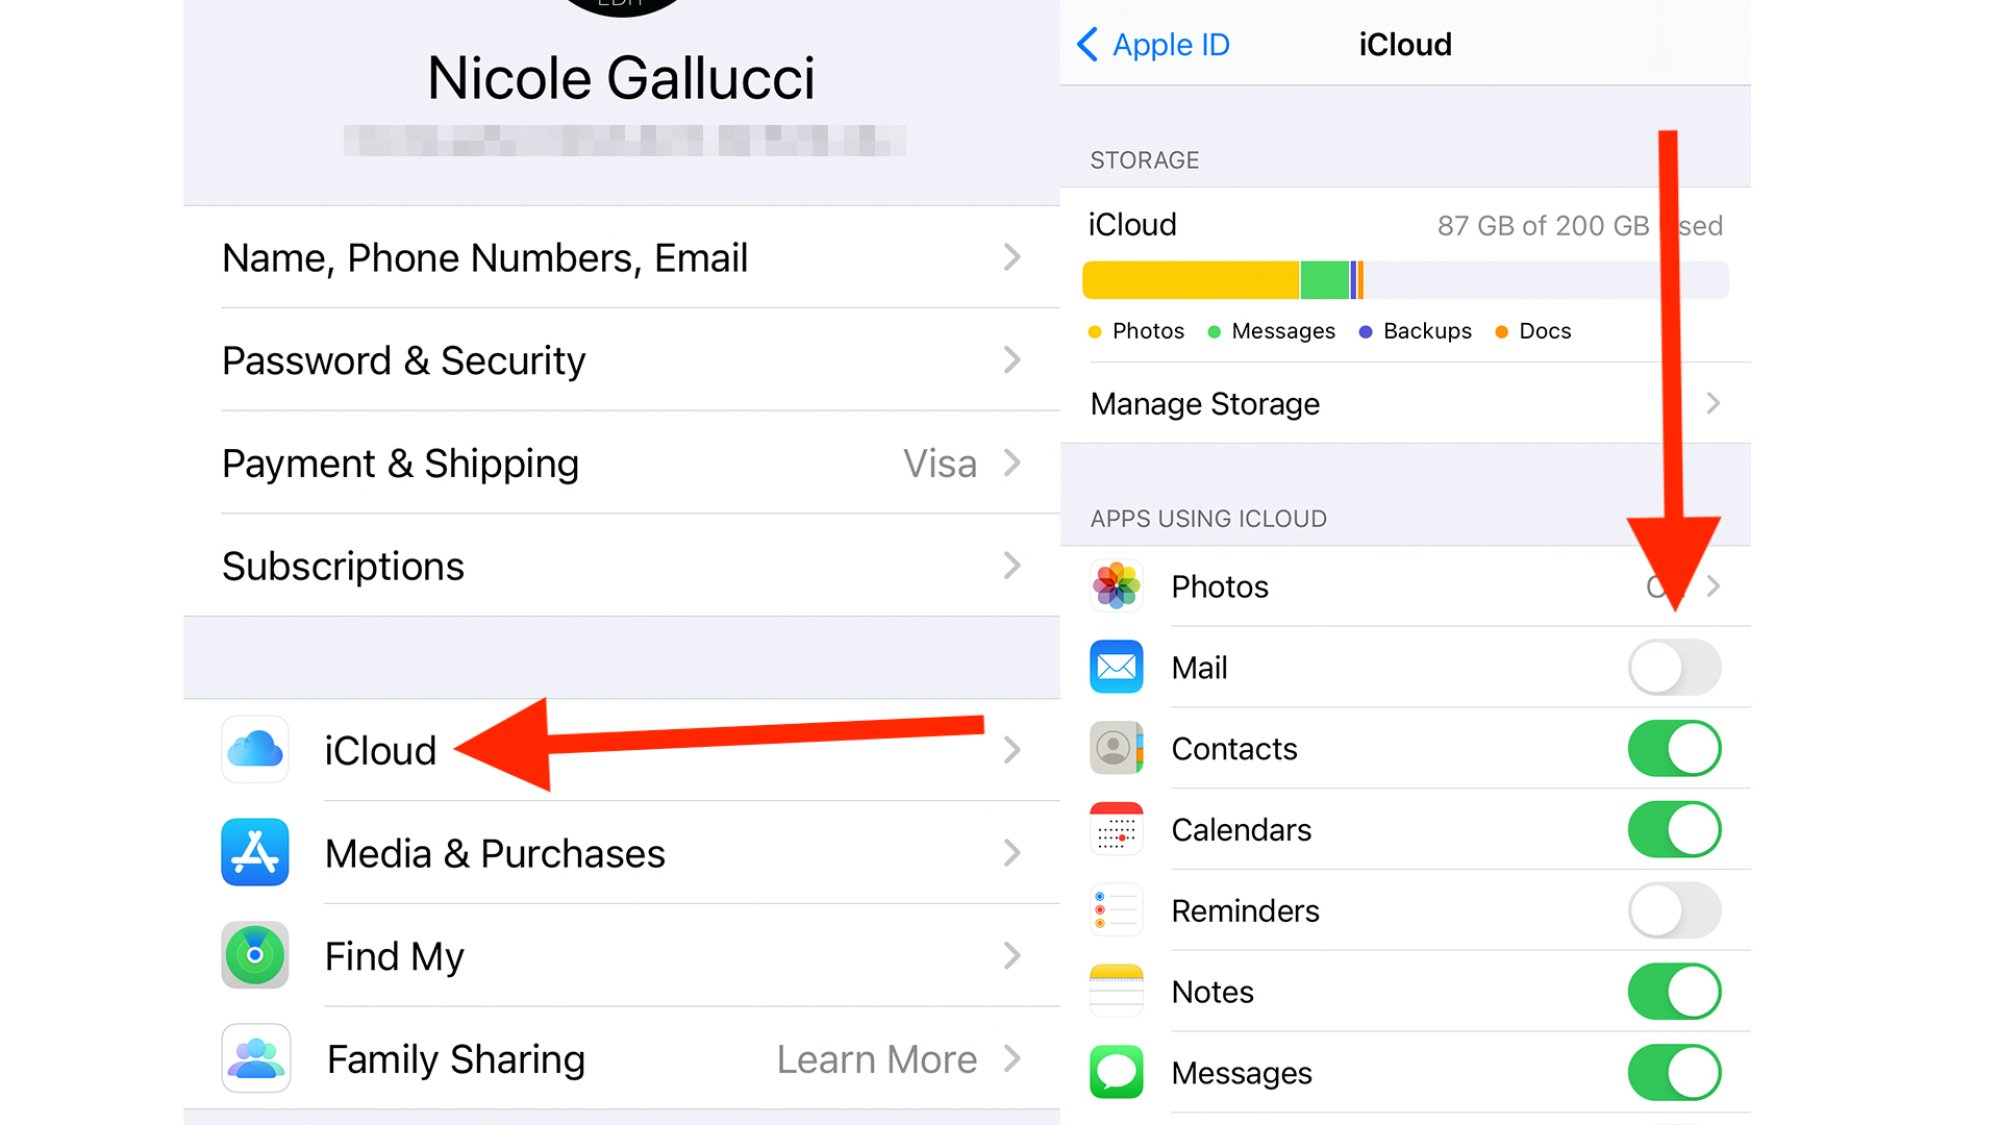Image resolution: width=2000 pixels, height=1125 pixels.
Task: Tap the Mail label in apps list
Action: point(1199,668)
